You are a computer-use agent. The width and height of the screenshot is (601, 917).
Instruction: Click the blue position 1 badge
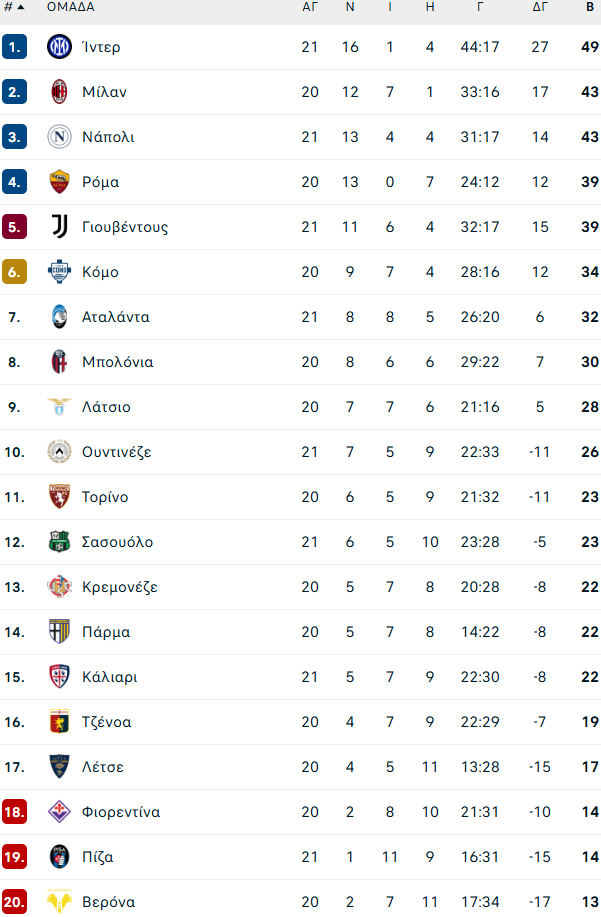click(x=14, y=47)
